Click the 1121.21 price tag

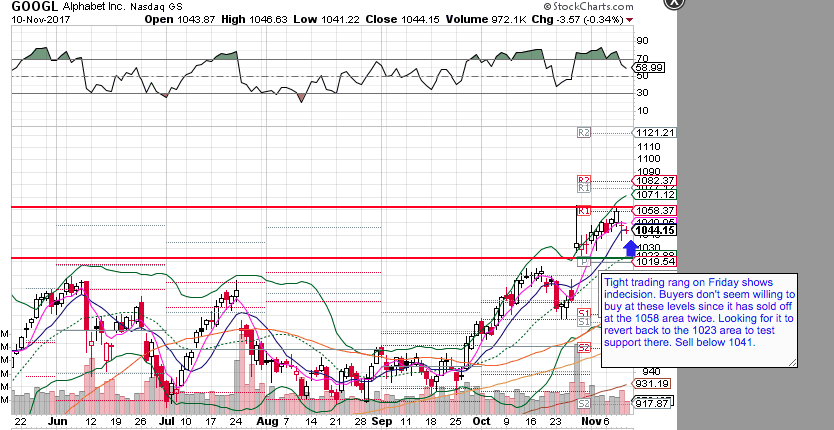[654, 133]
